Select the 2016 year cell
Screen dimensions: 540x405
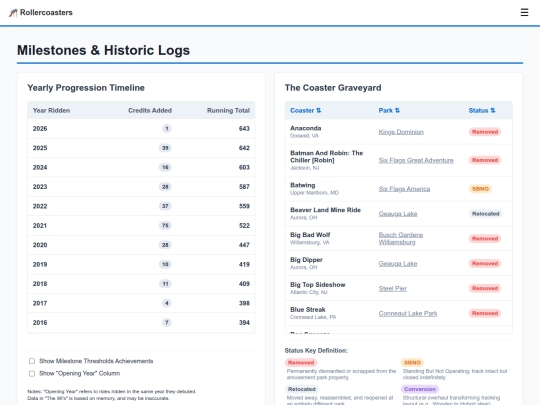pyautogui.click(x=40, y=323)
